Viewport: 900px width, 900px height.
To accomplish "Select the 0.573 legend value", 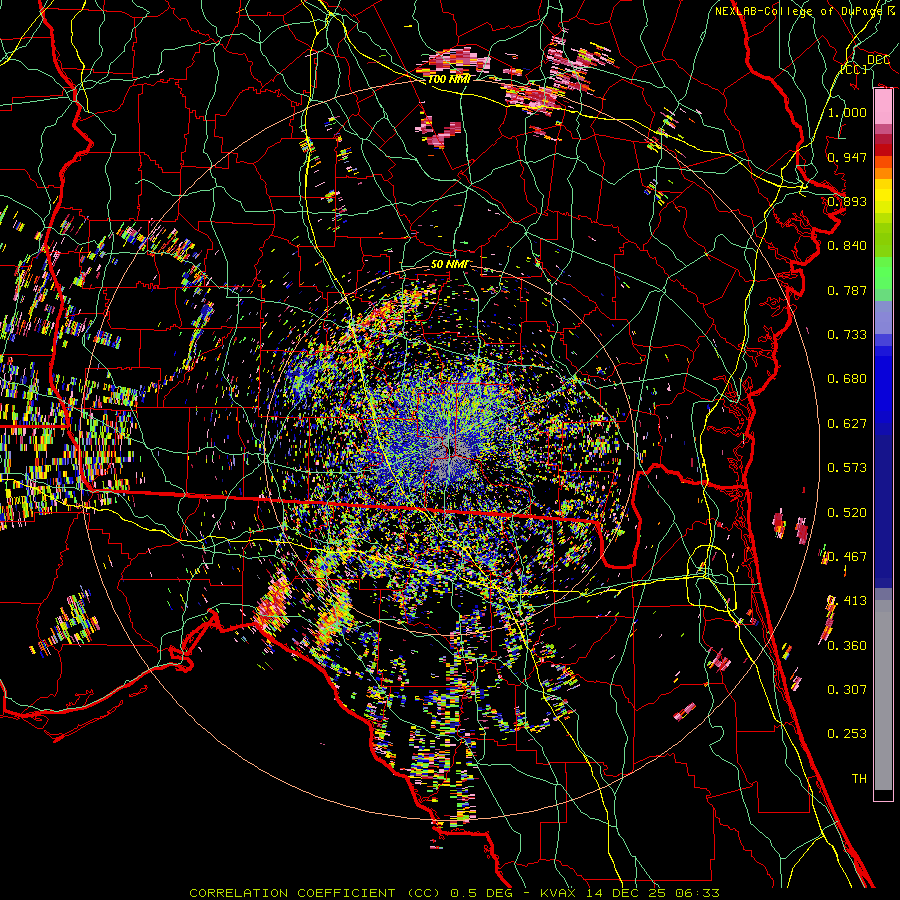I will pyautogui.click(x=847, y=468).
